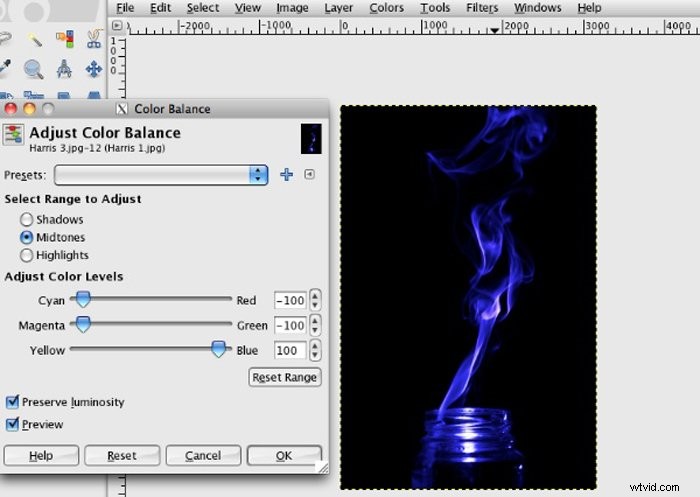This screenshot has width=700, height=497.
Task: Disable the Preserve luminosity checkbox
Action: 12,402
